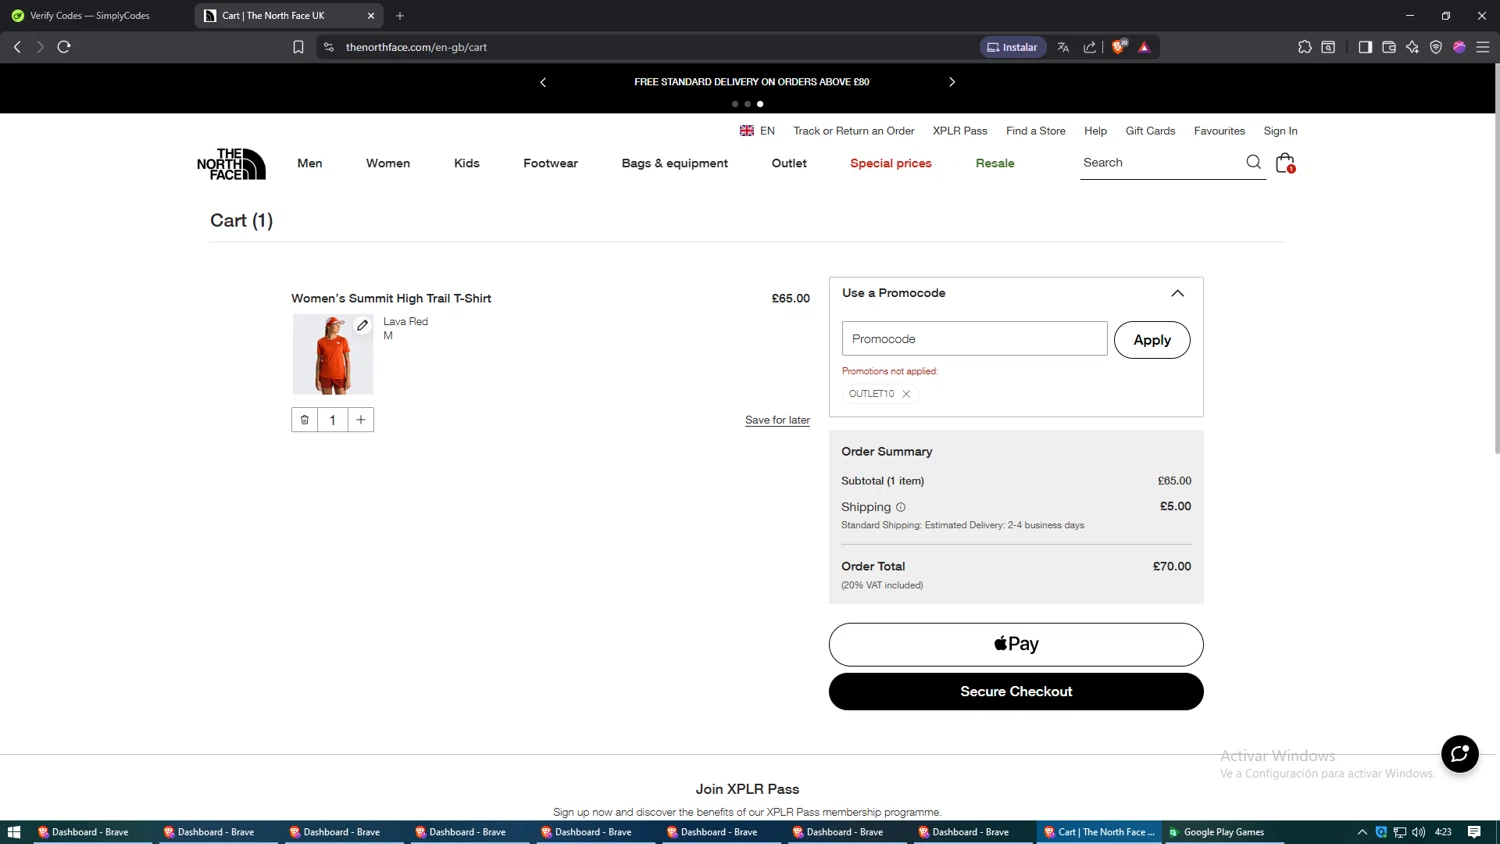This screenshot has height=844, width=1500.
Task: Increase quantity with the plus button
Action: click(361, 420)
